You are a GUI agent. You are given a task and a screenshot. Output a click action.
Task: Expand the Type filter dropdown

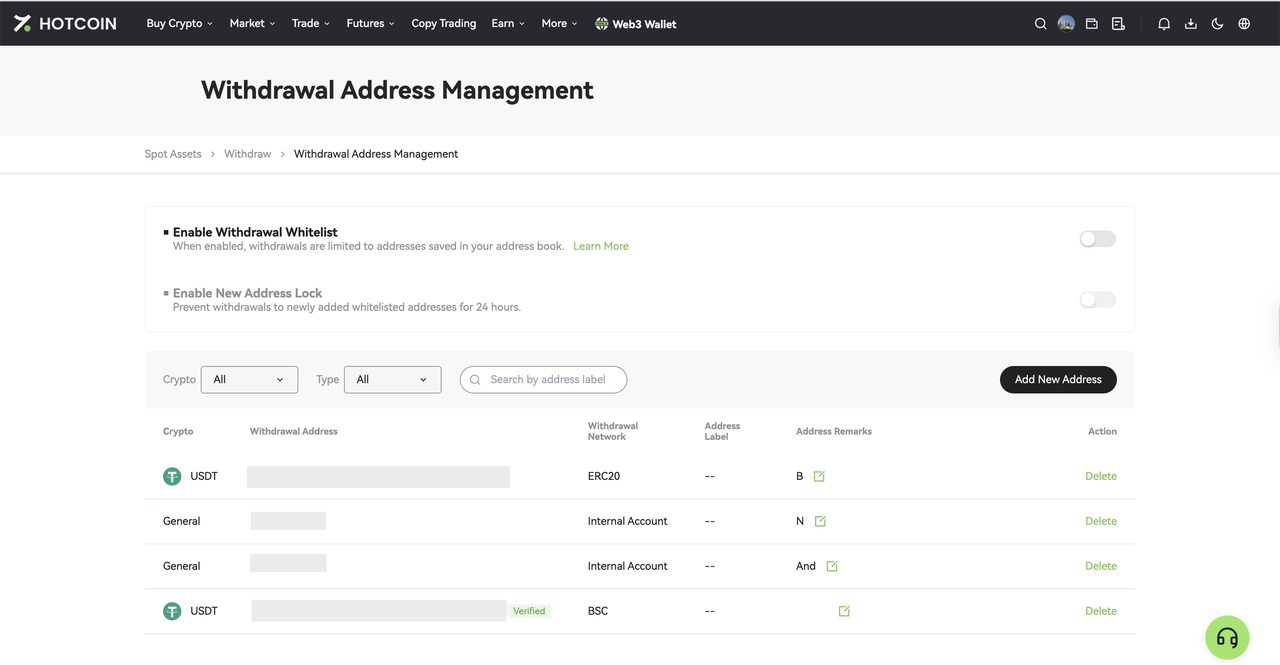tap(392, 380)
